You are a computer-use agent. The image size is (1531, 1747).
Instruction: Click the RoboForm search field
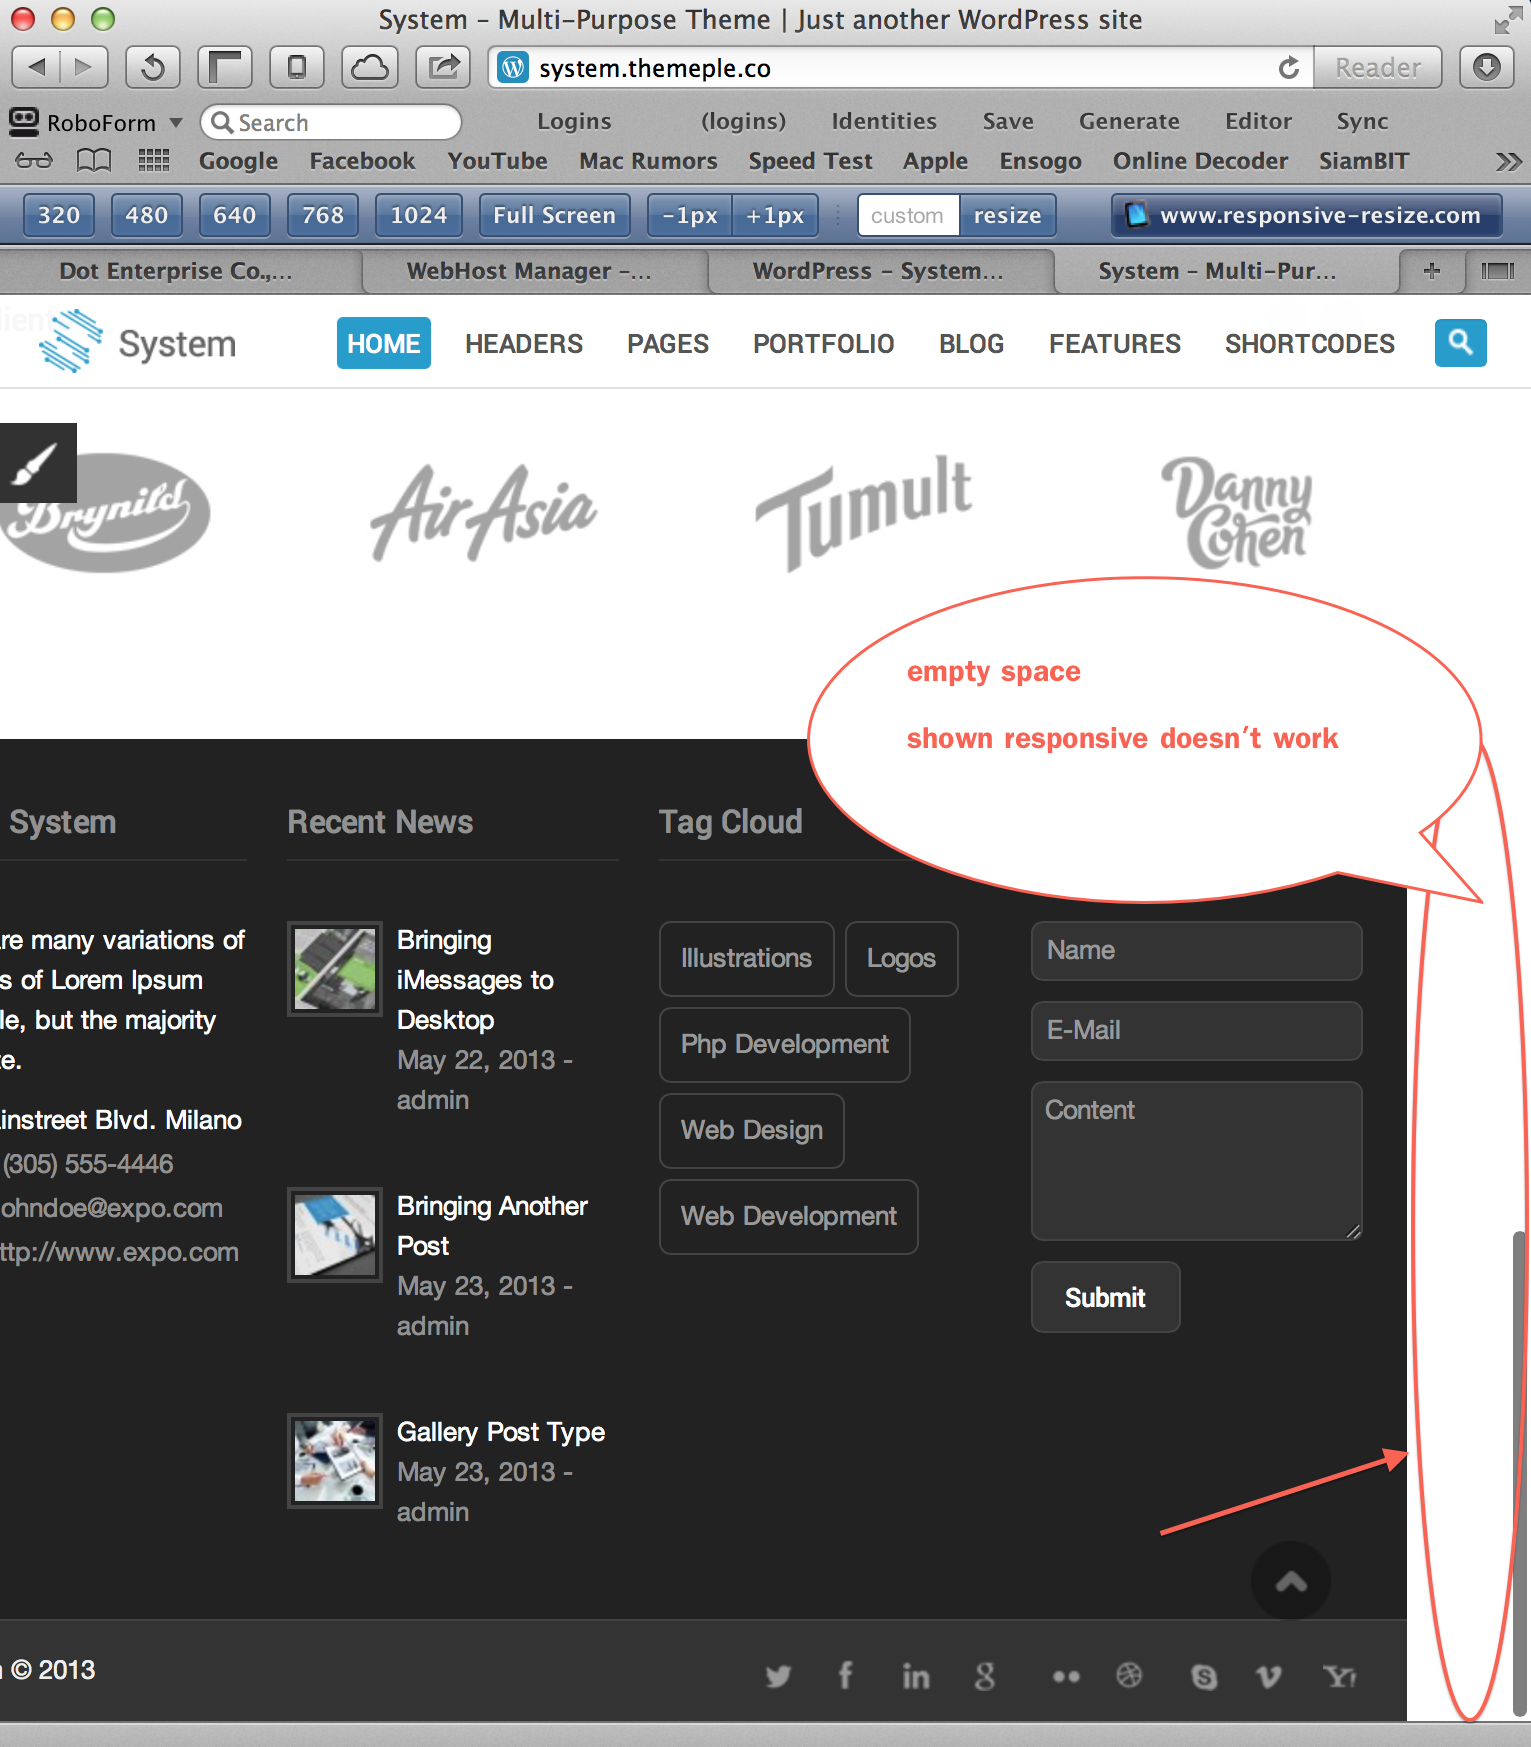(331, 122)
